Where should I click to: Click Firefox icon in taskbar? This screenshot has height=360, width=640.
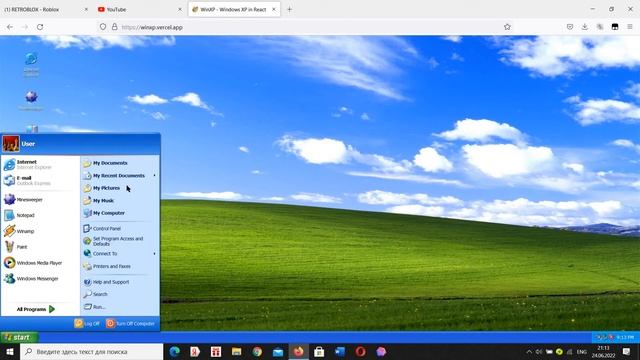pyautogui.click(x=299, y=351)
